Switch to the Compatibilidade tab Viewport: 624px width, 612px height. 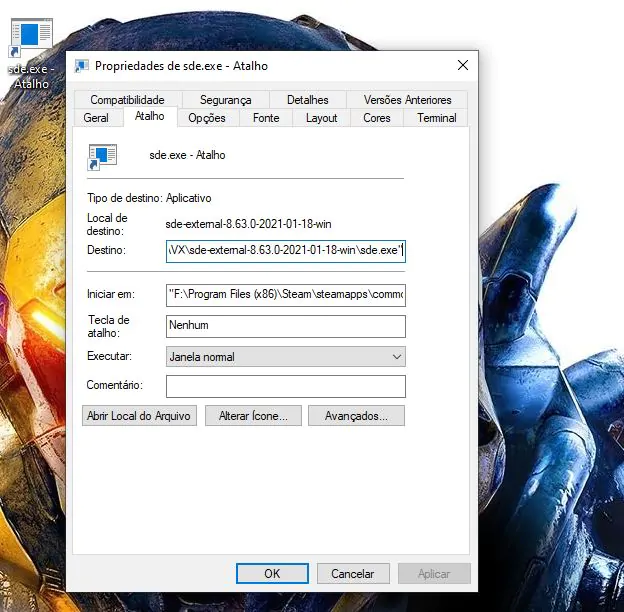tap(126, 100)
